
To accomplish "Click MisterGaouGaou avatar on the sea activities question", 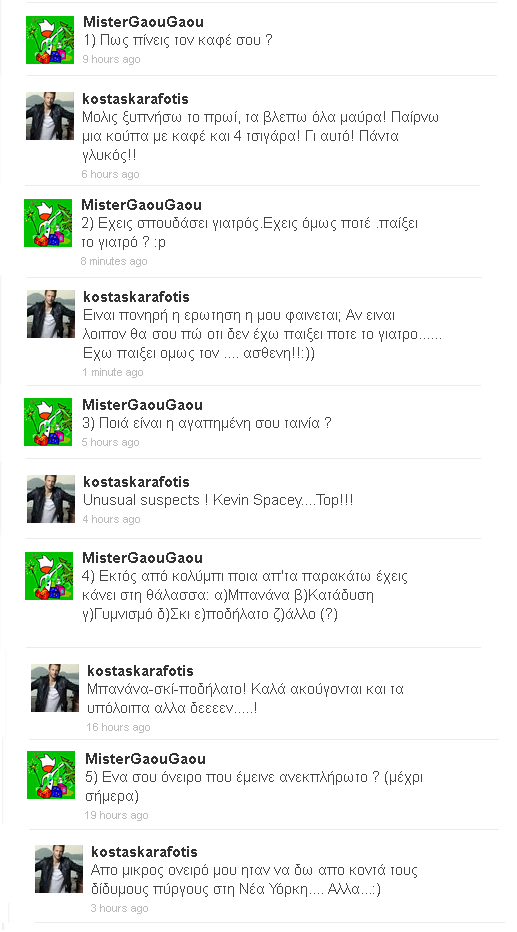I will click(49, 575).
